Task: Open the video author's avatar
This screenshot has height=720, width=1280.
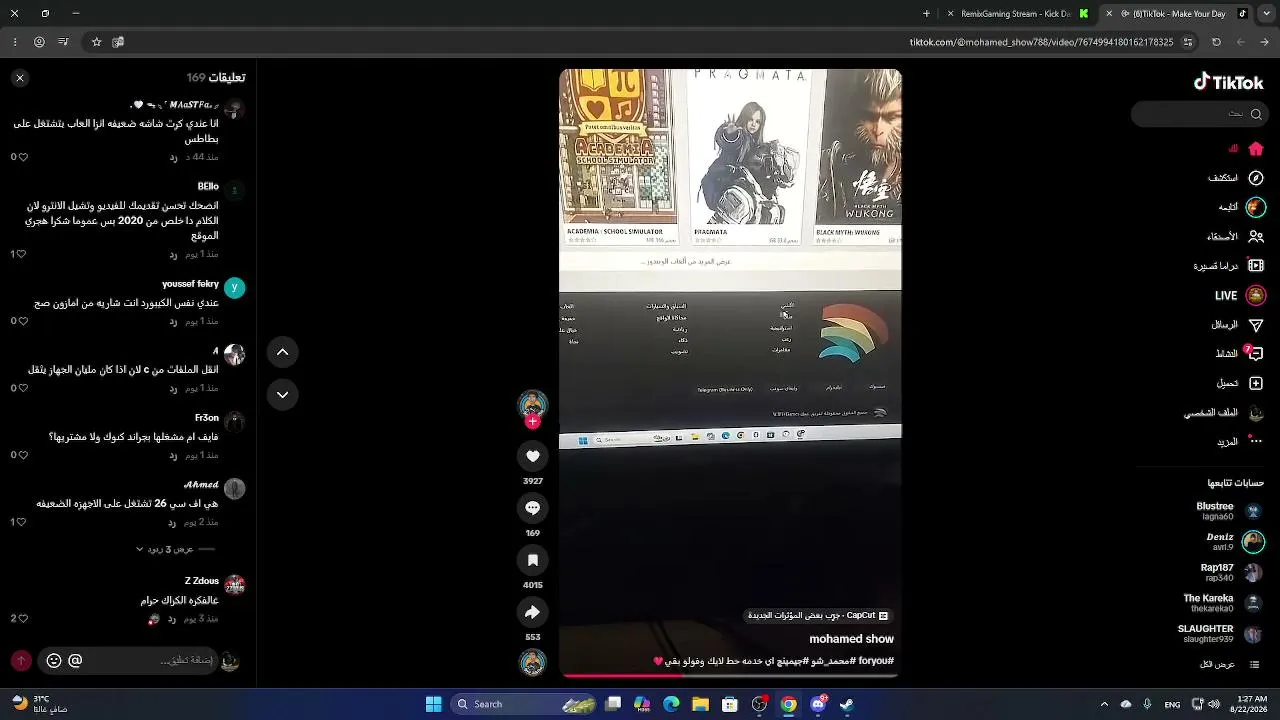Action: point(533,403)
